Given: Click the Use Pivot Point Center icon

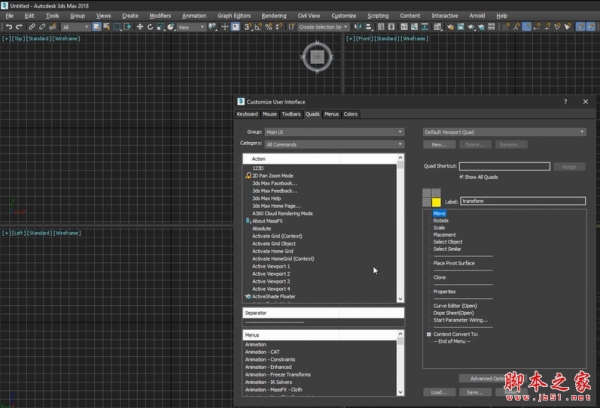Looking at the screenshot, I should (x=212, y=27).
